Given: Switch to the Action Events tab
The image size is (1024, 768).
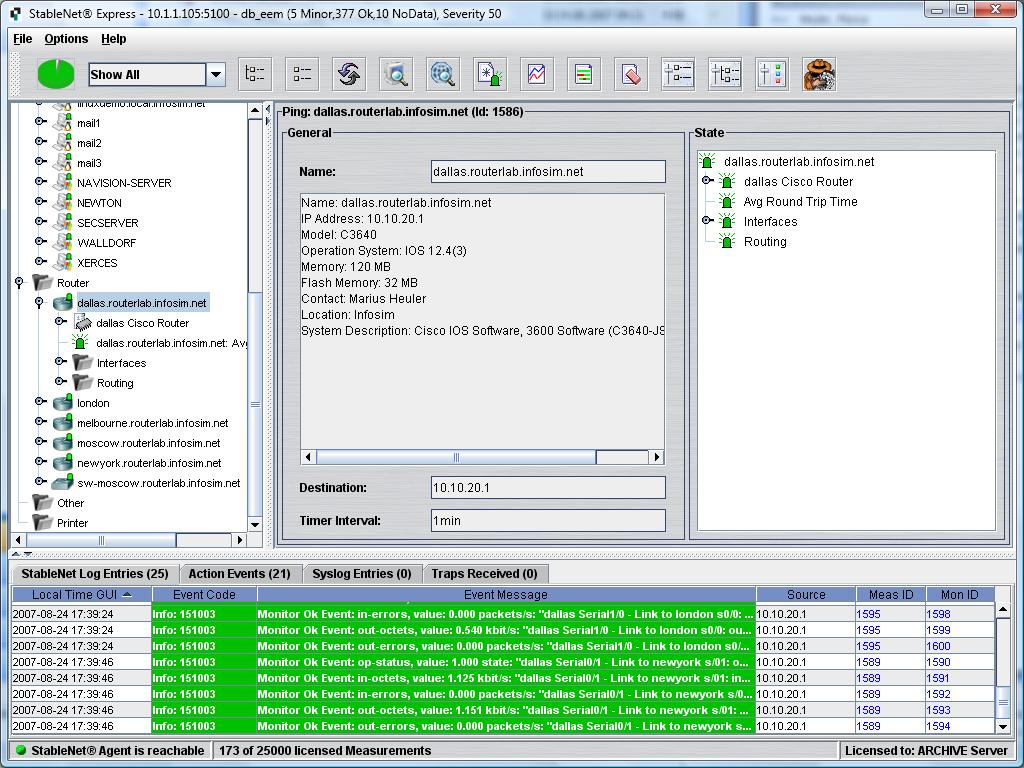Looking at the screenshot, I should click(240, 573).
